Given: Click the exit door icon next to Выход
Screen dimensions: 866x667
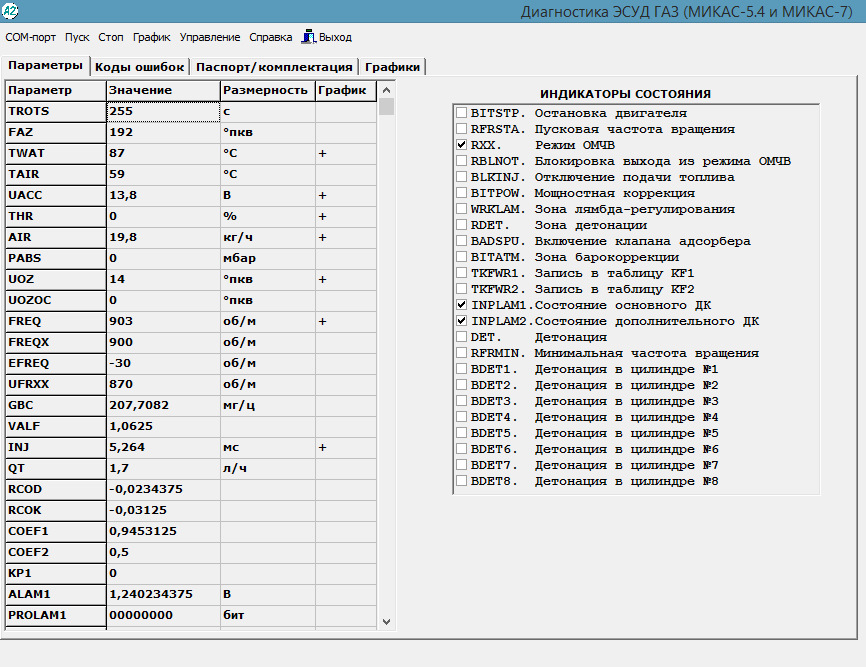Looking at the screenshot, I should click(x=308, y=36).
